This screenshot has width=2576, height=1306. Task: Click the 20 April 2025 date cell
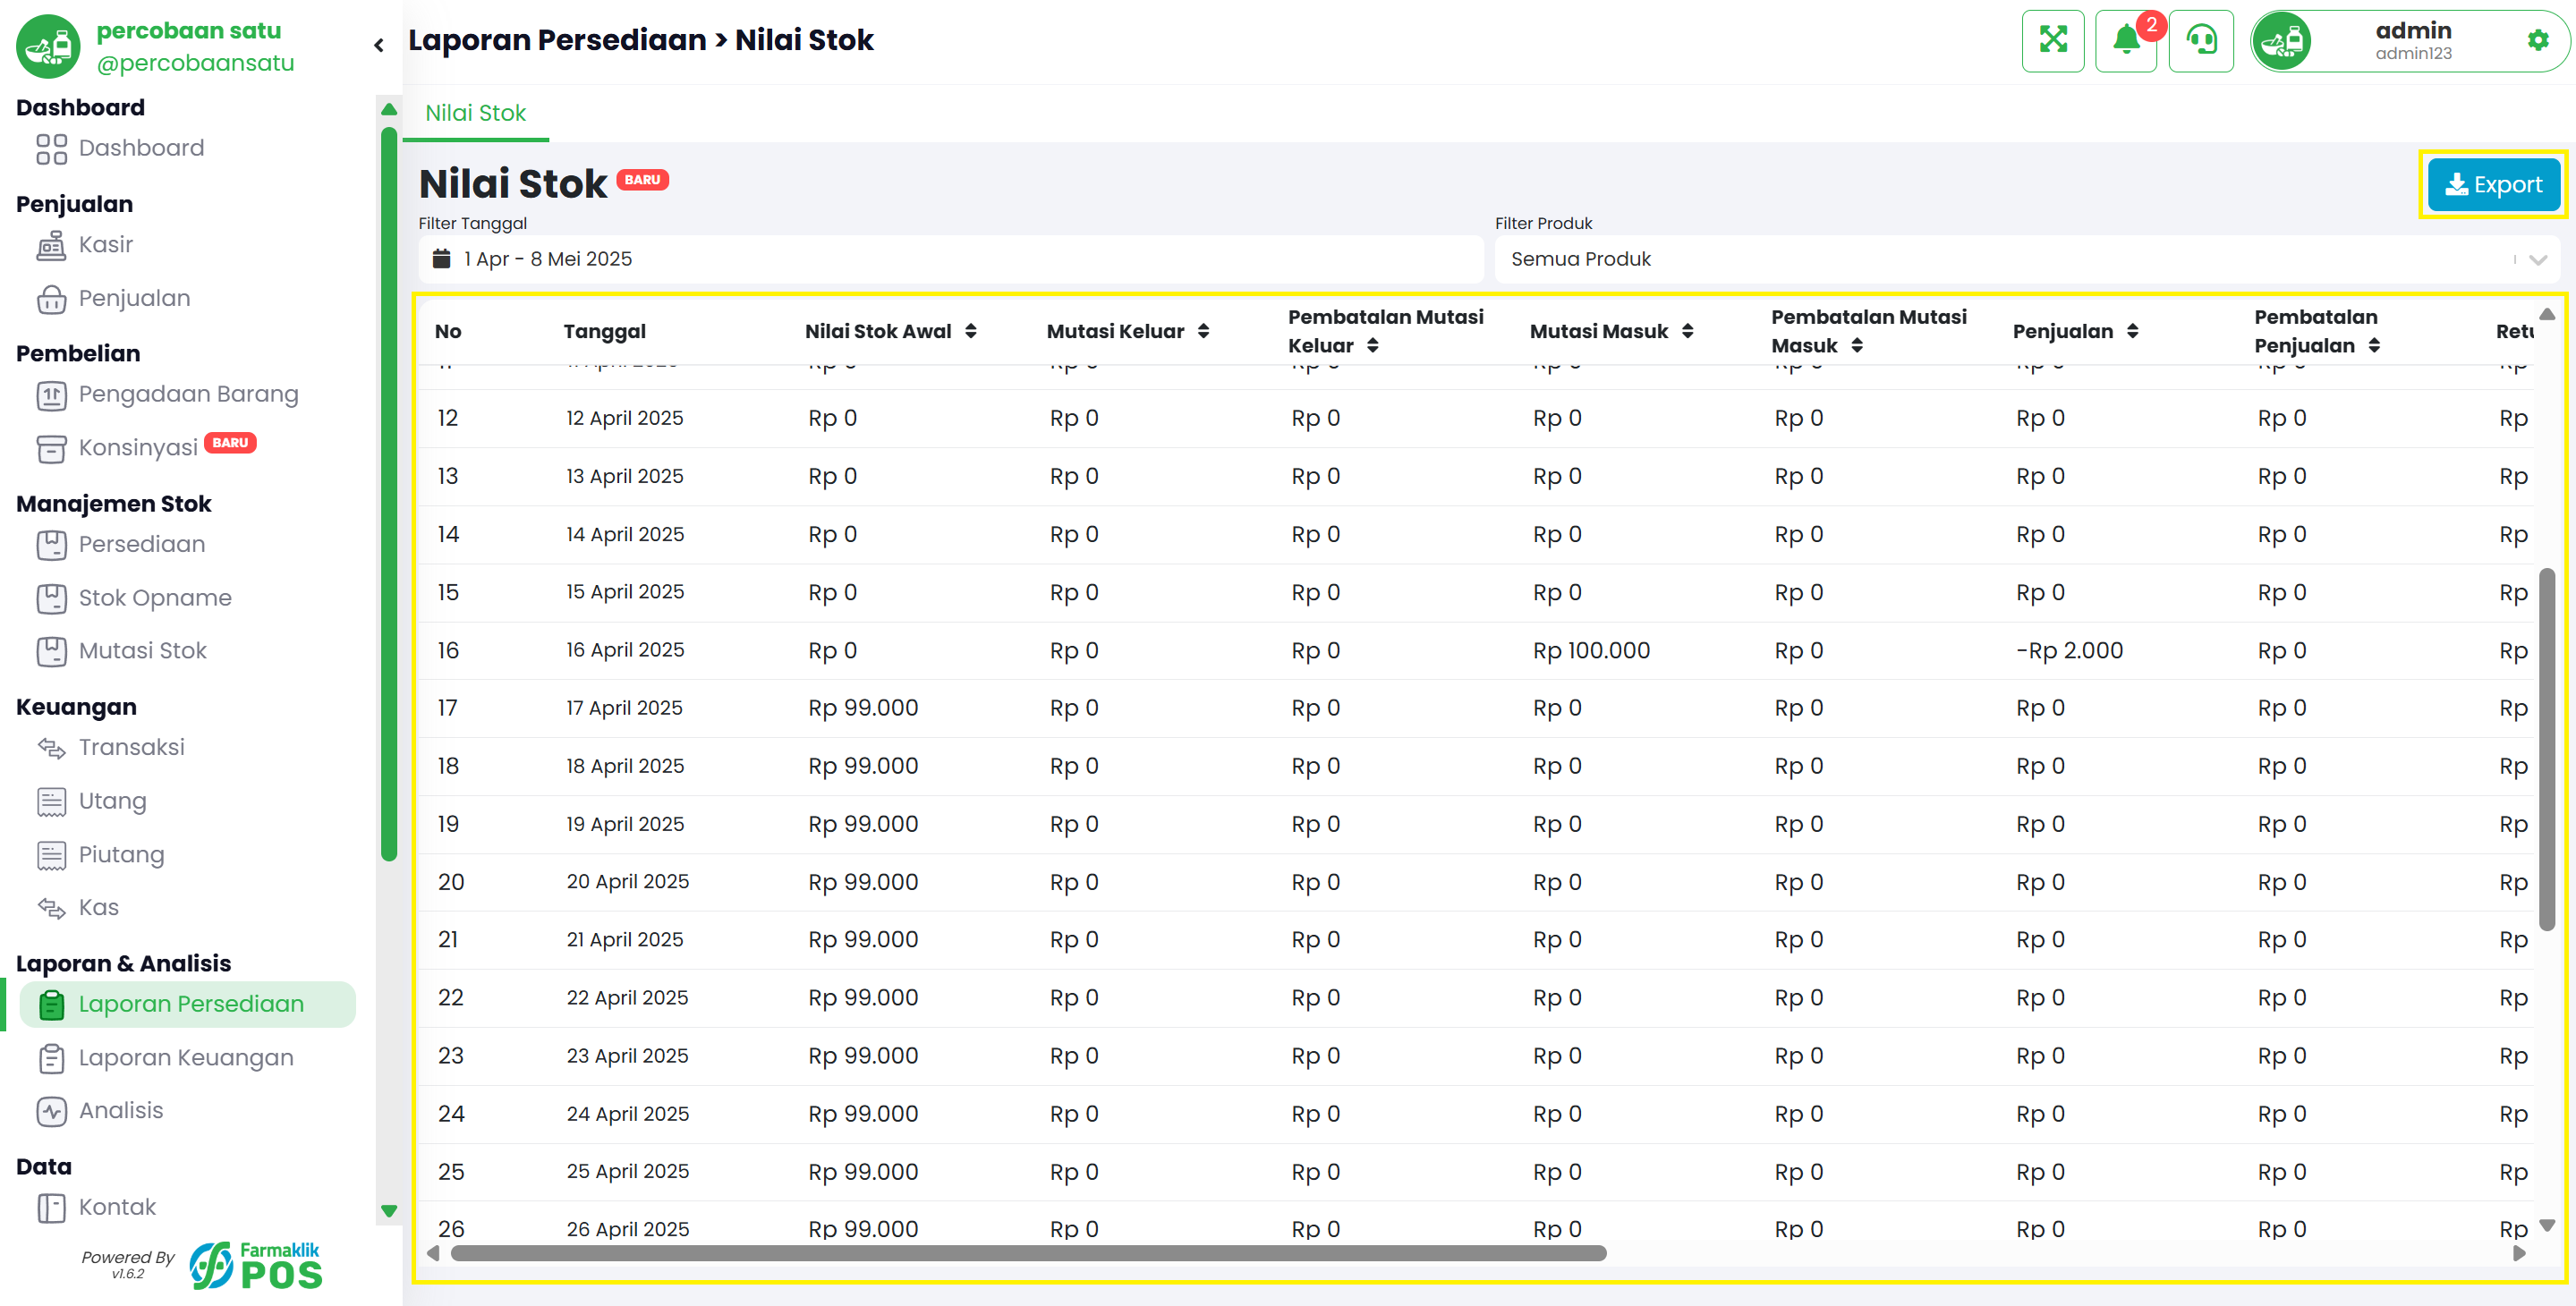pos(627,882)
